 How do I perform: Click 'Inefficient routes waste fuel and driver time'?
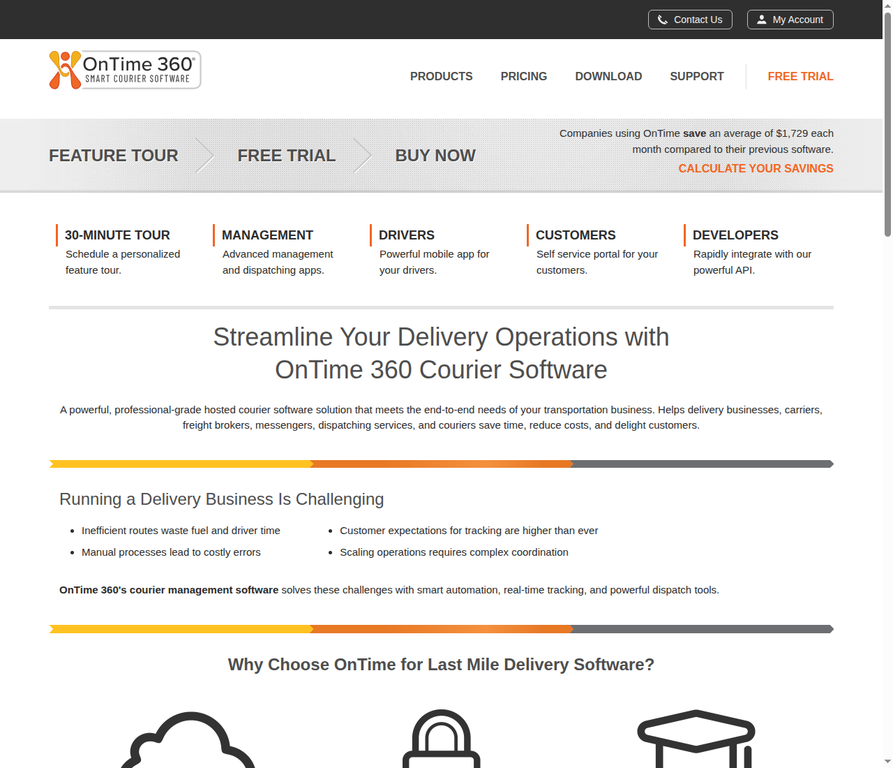click(181, 531)
